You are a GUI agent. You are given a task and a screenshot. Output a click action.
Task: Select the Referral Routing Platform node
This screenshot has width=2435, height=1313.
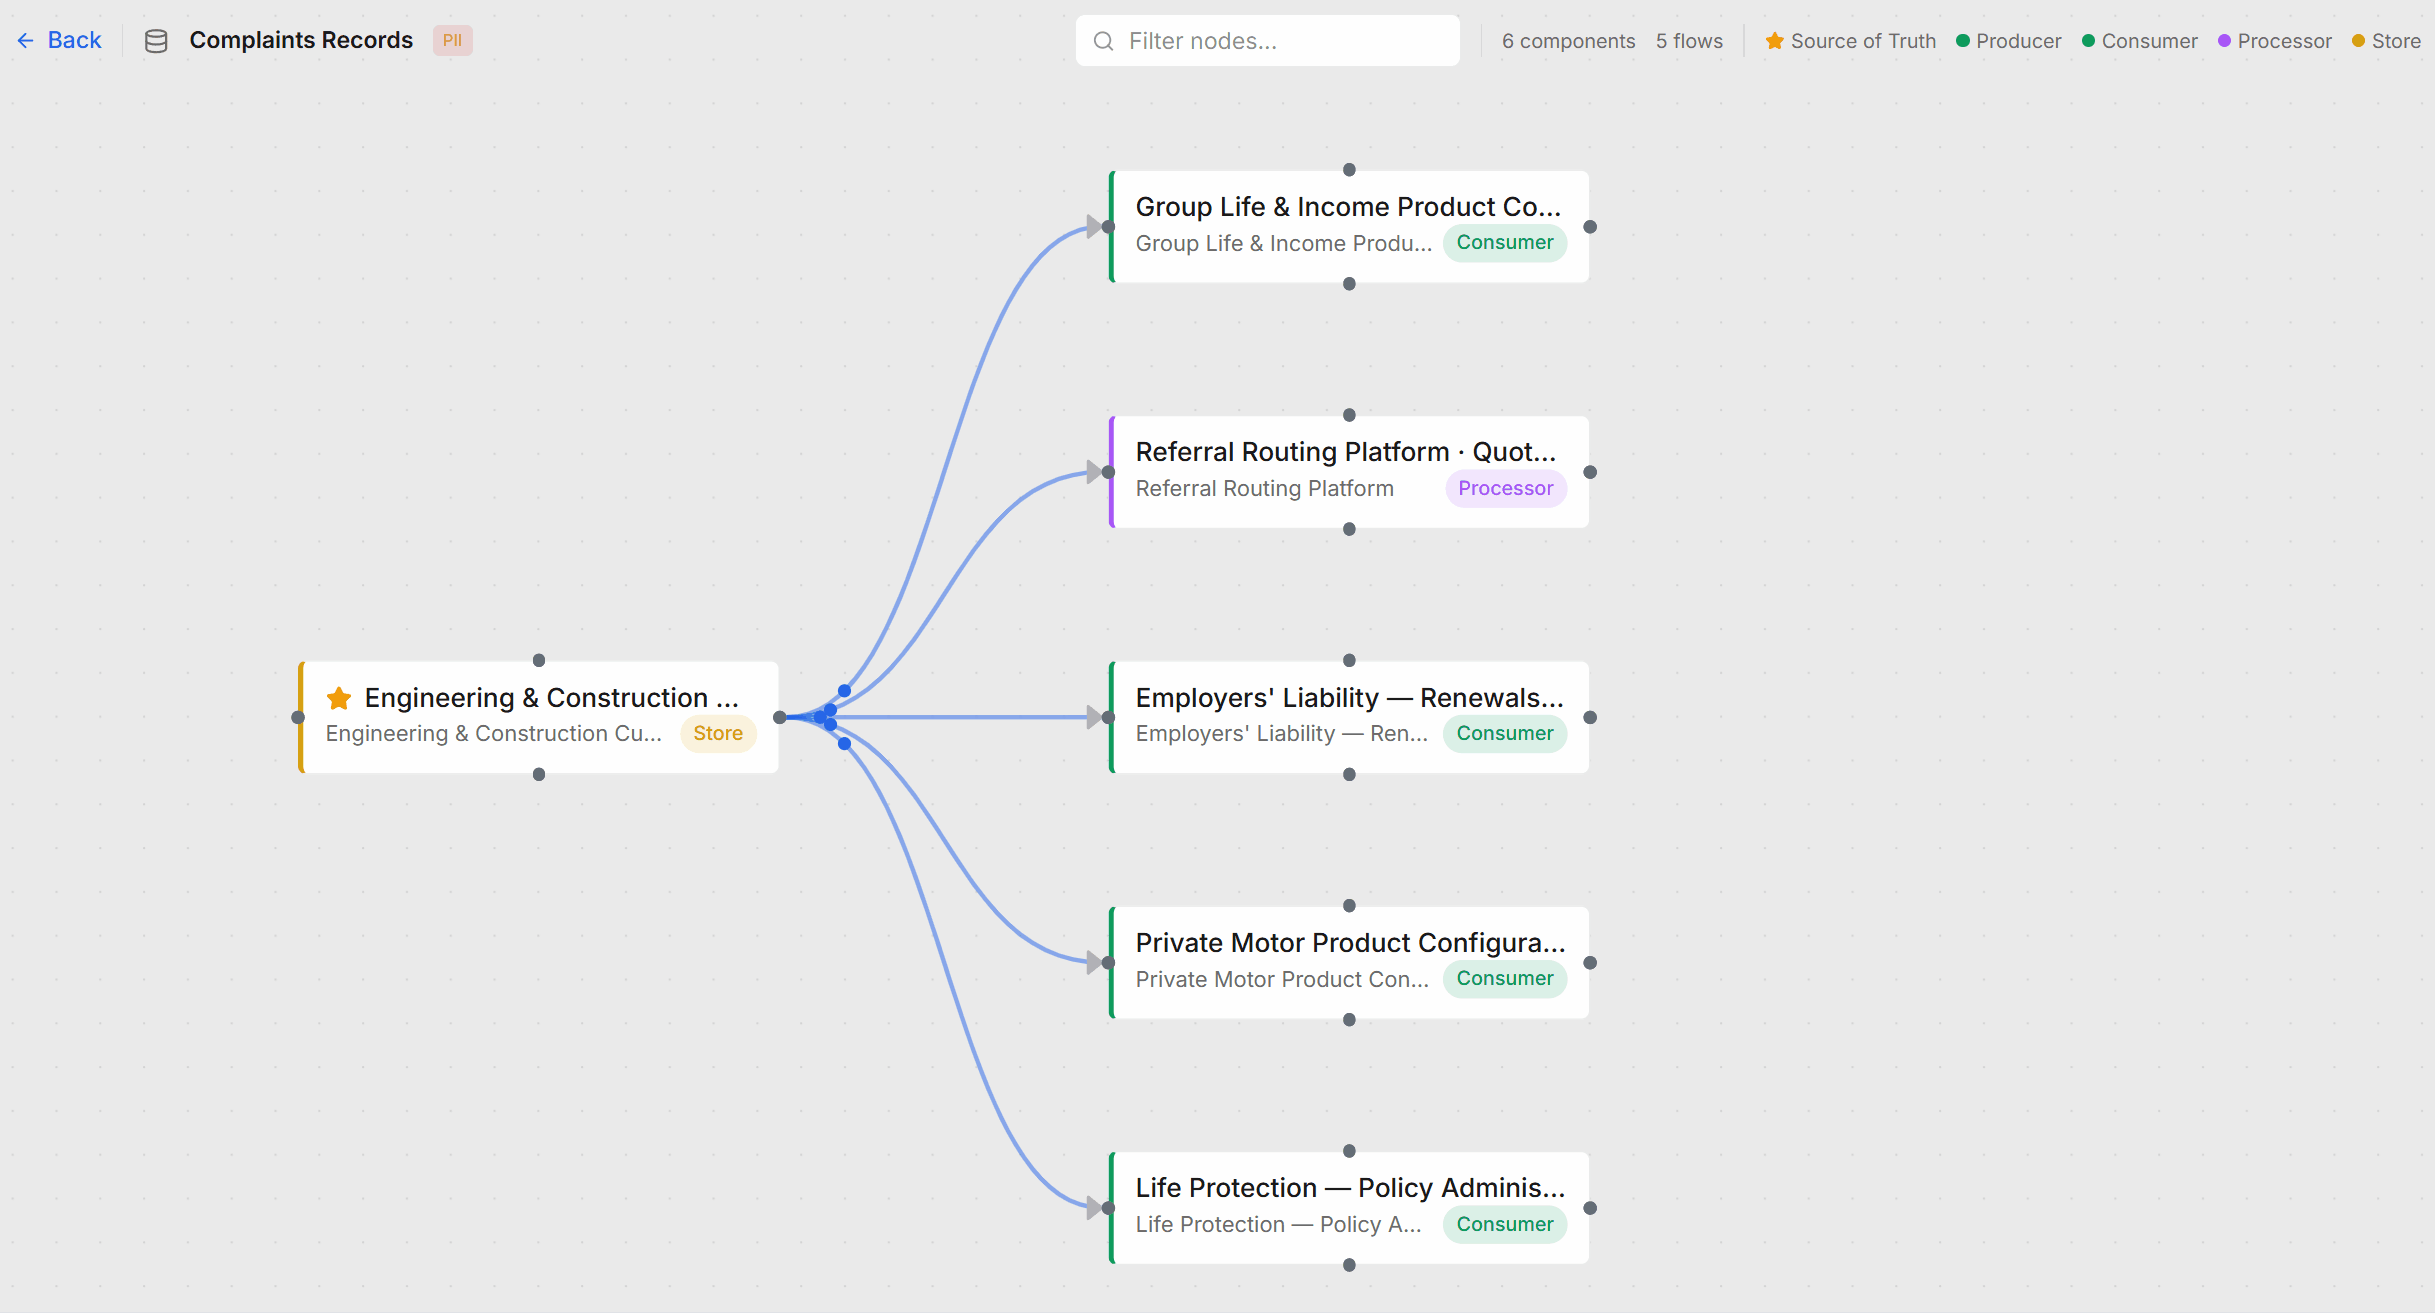pyautogui.click(x=1349, y=472)
